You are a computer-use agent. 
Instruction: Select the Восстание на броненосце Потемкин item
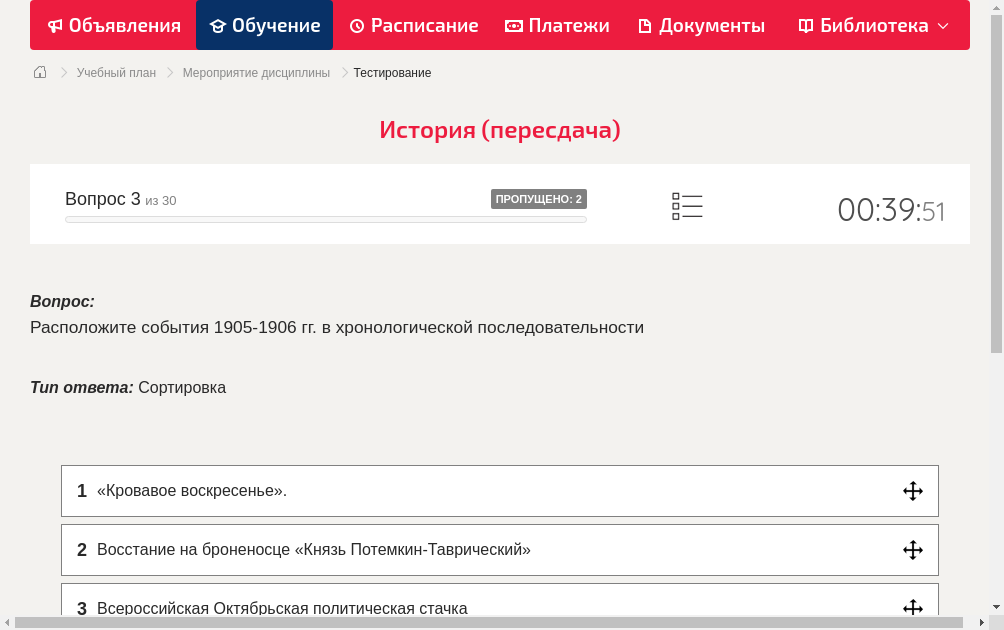coord(499,550)
